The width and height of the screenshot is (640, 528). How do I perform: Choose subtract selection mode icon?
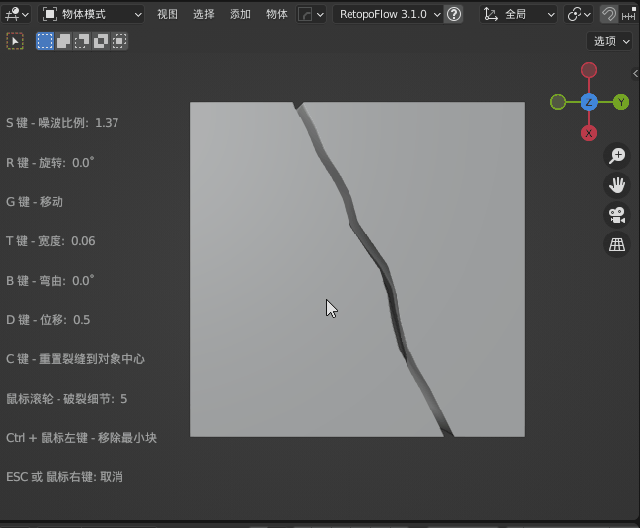[x=82, y=41]
